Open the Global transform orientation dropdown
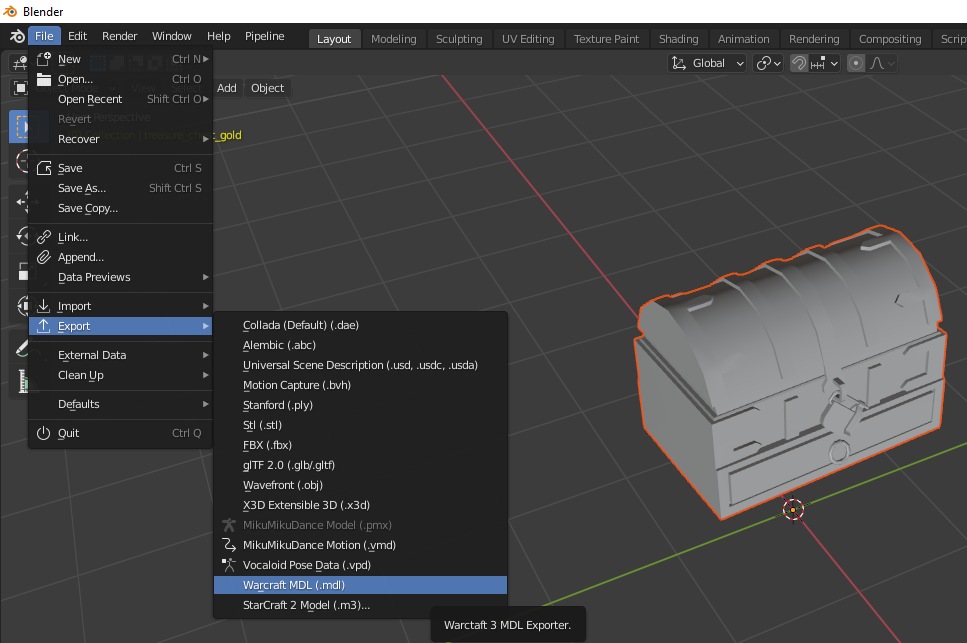The height and width of the screenshot is (643, 967). (x=708, y=63)
